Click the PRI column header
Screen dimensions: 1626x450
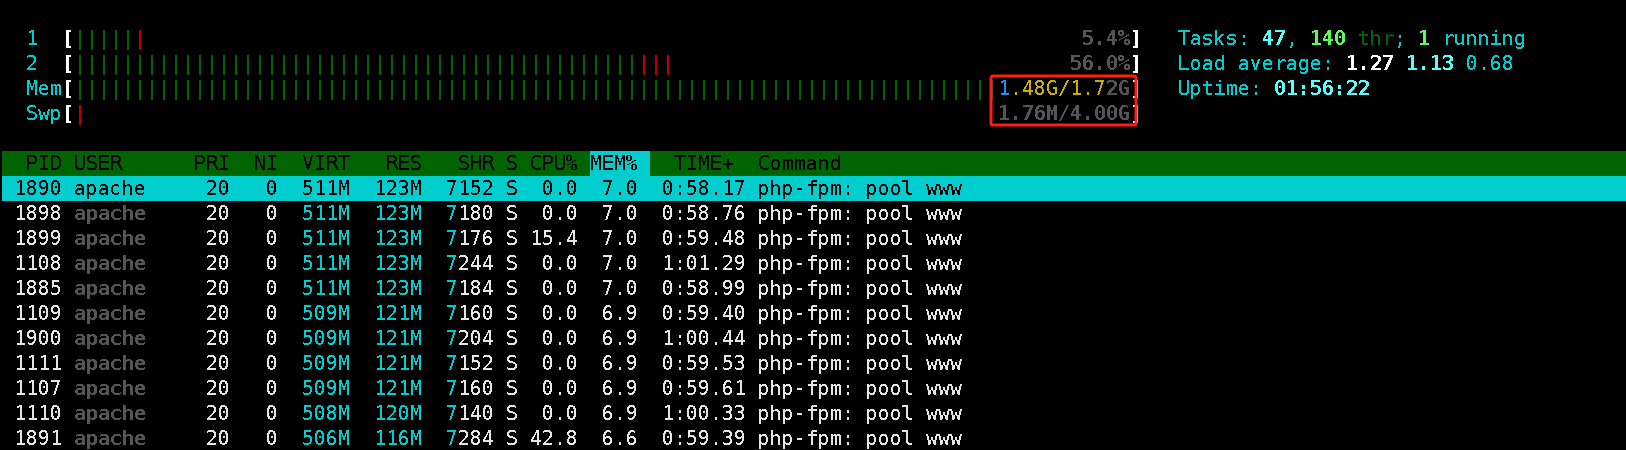[211, 163]
